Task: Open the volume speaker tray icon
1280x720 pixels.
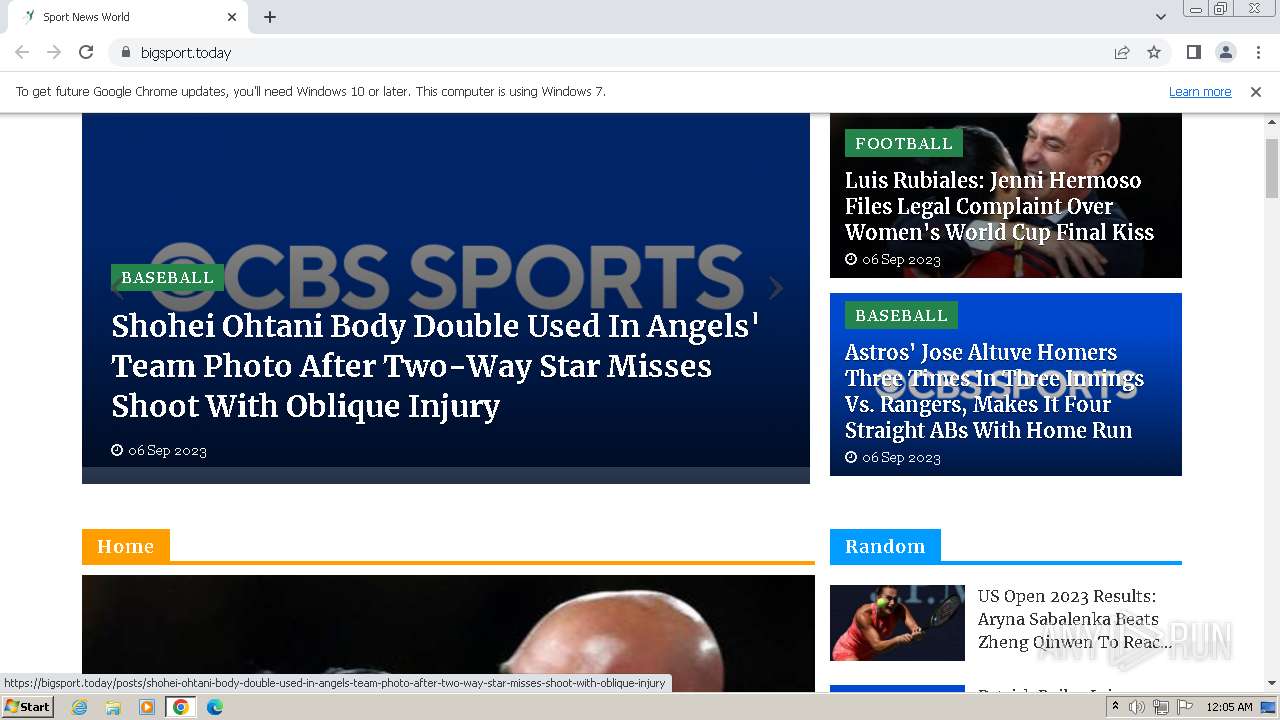Action: point(1137,707)
